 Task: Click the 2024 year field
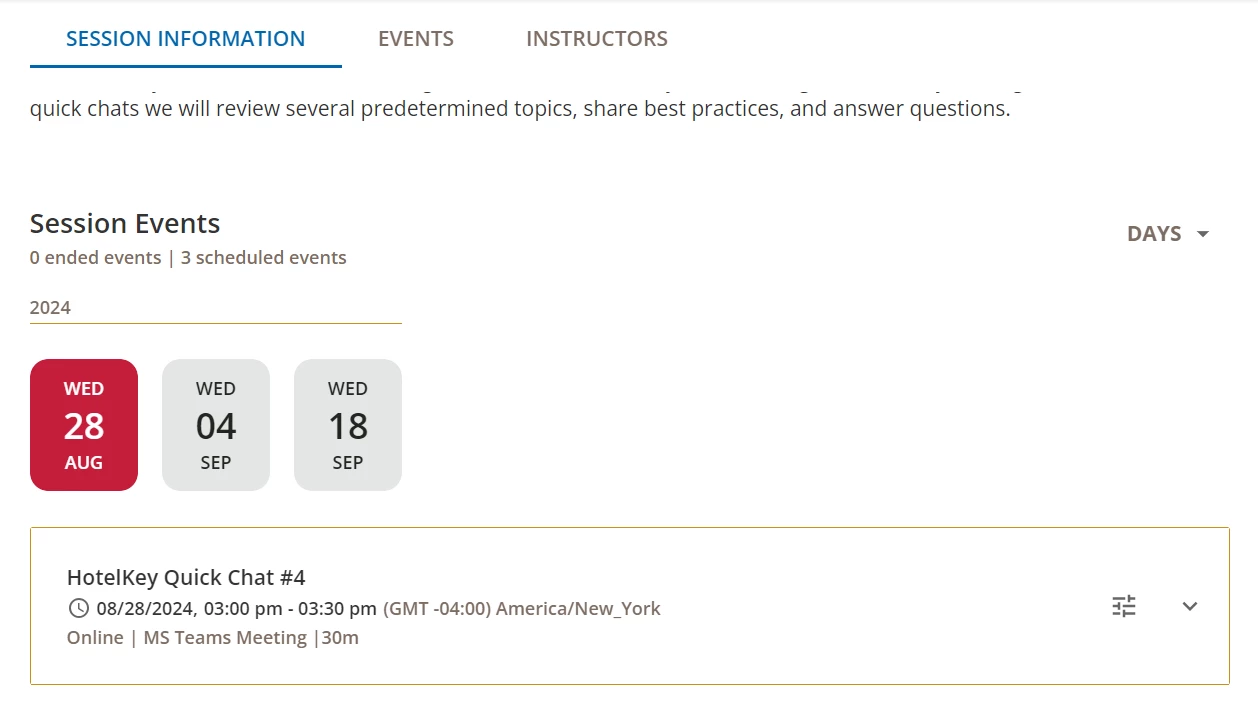coord(215,308)
